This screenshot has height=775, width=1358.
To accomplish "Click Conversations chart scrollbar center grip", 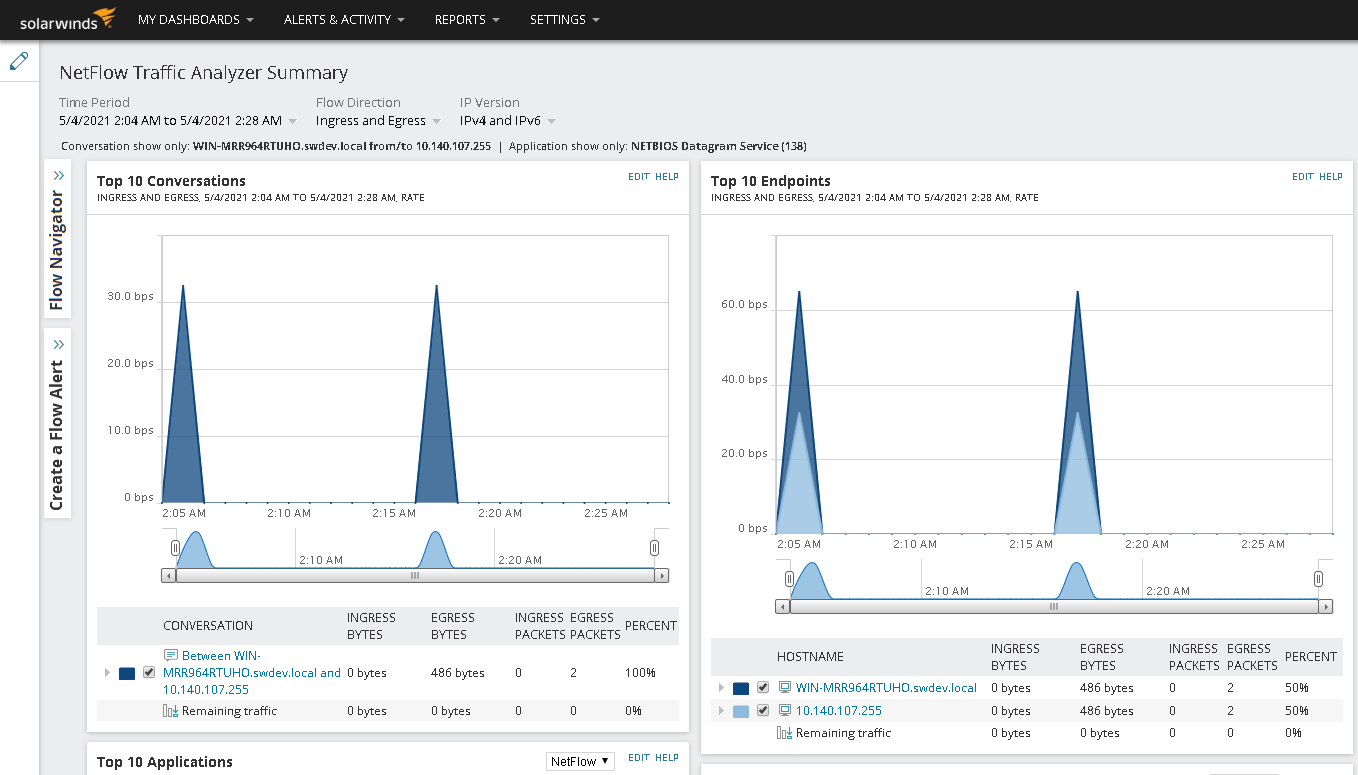I will pos(415,576).
